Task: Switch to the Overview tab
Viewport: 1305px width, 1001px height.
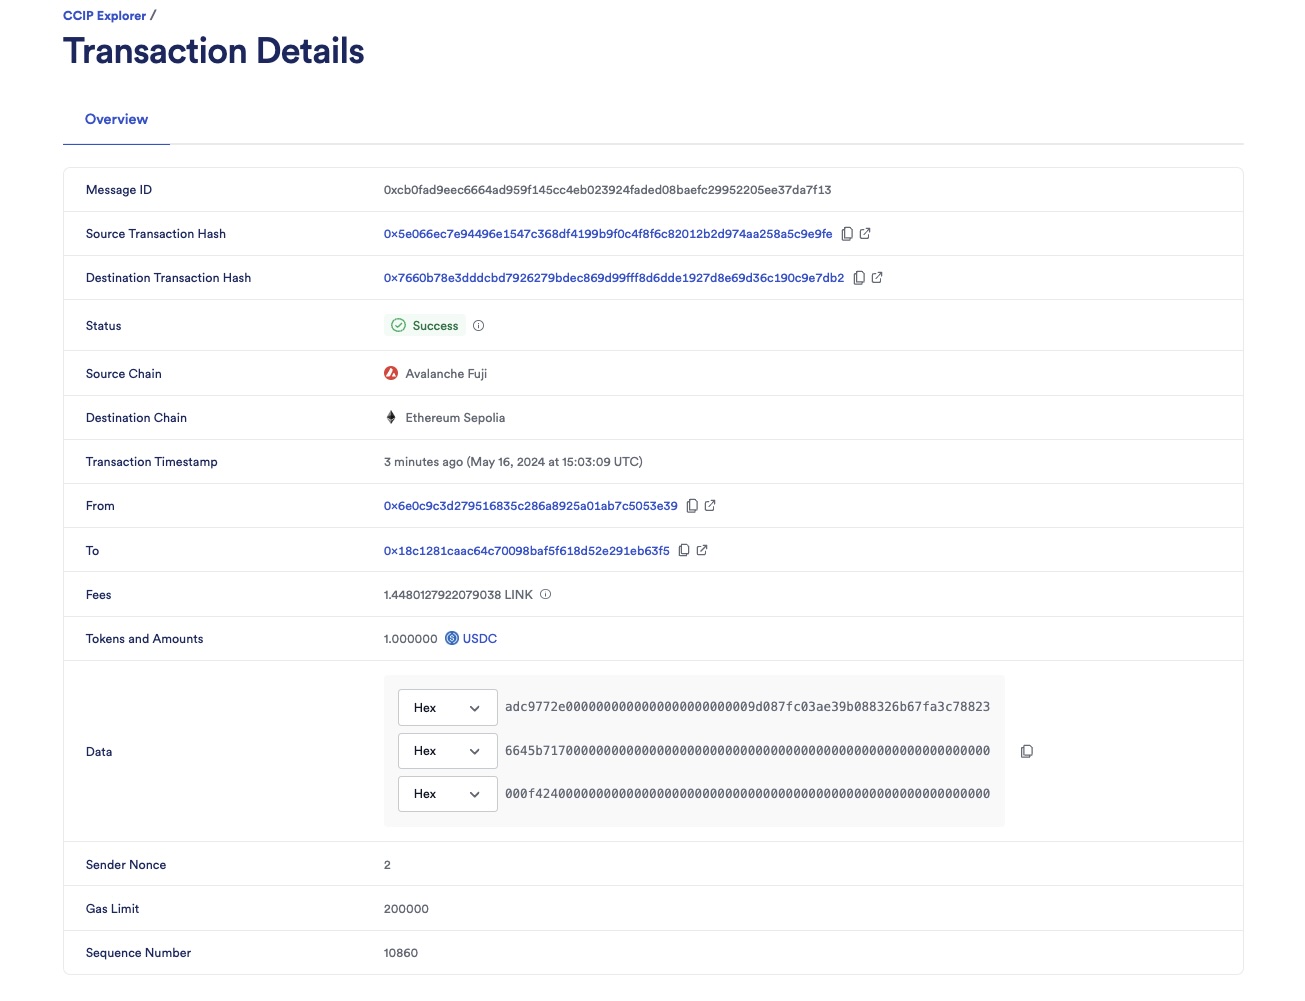Action: tap(116, 119)
